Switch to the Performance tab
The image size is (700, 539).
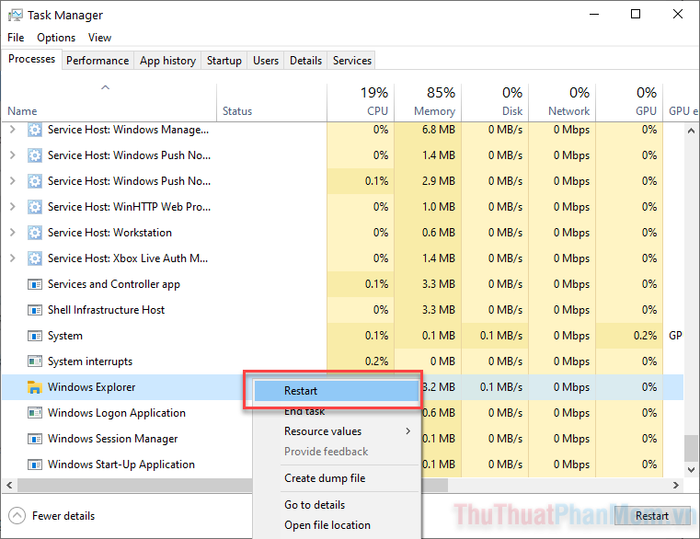click(97, 60)
